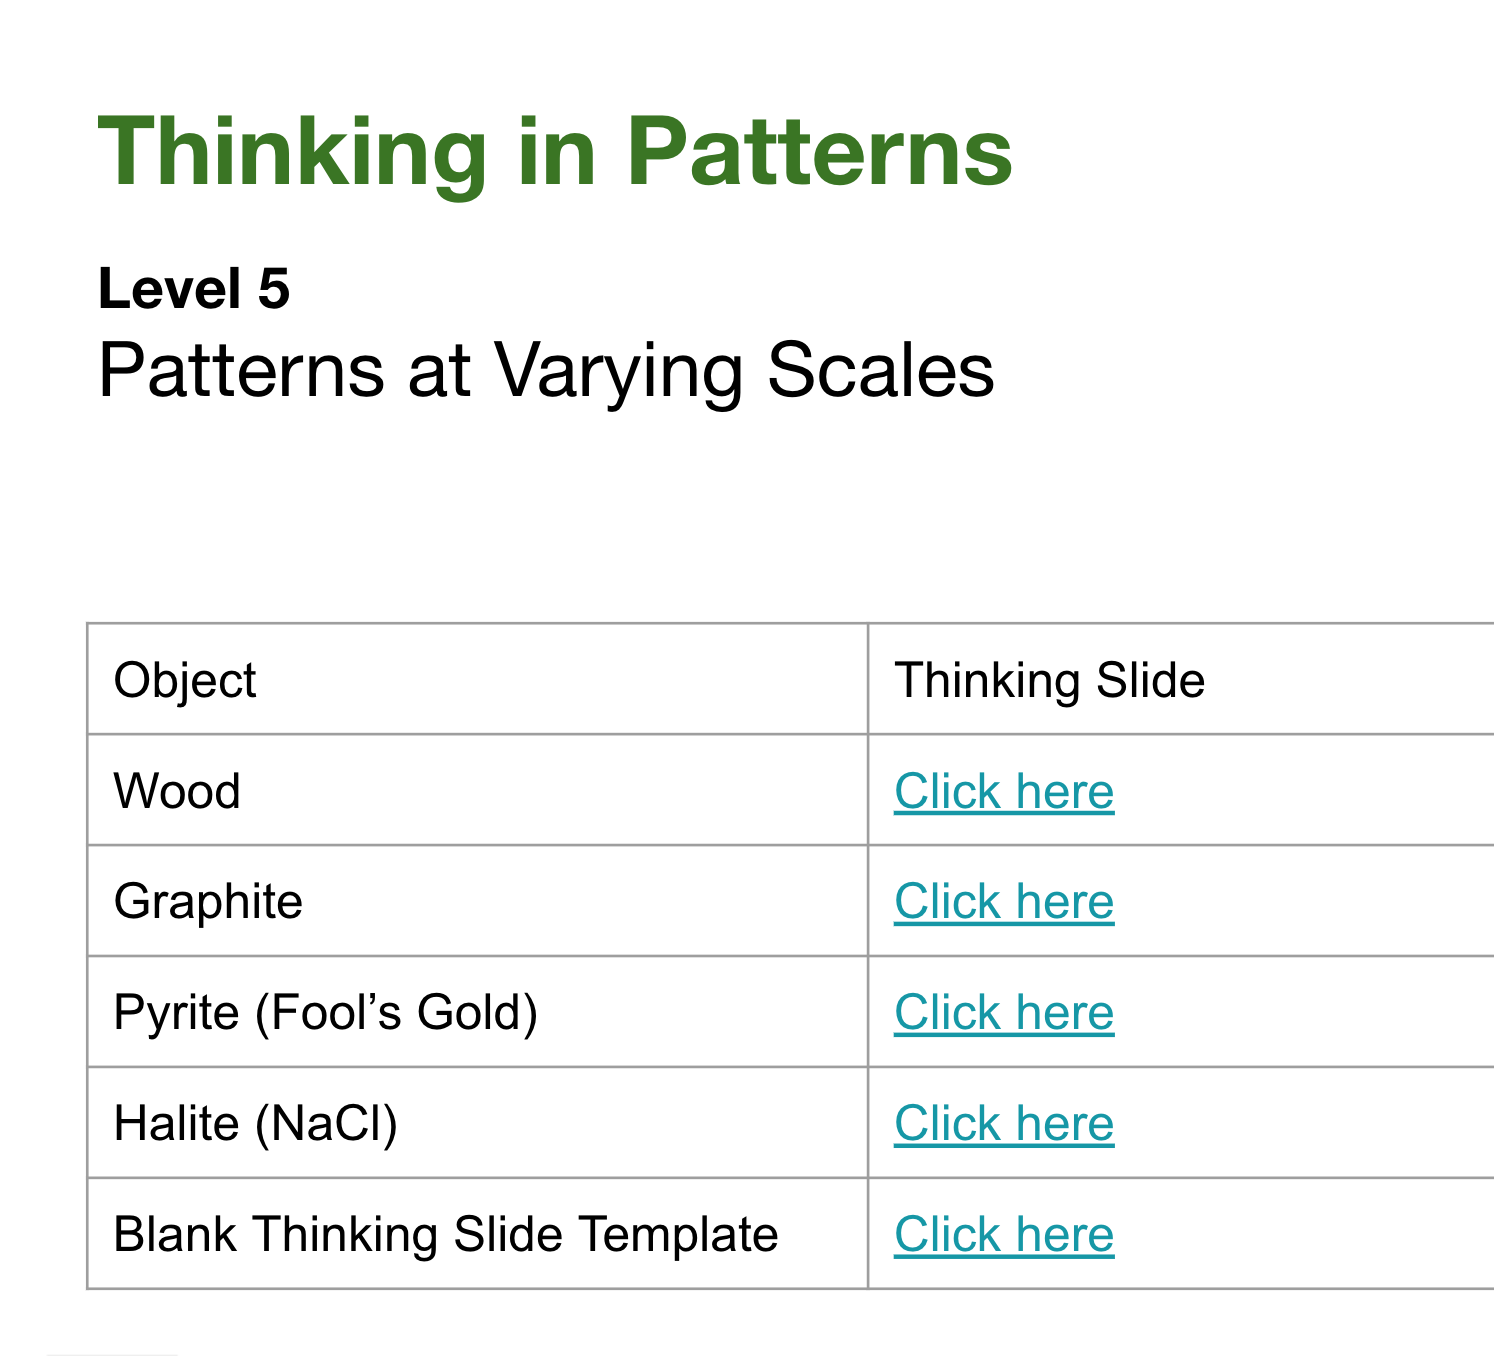Open the Click here link for Wood
The width and height of the screenshot is (1494, 1356).
[1004, 791]
